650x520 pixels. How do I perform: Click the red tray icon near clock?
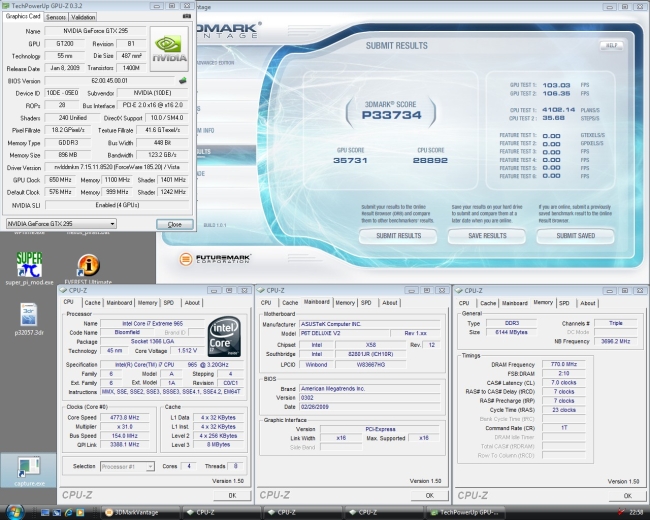(x=621, y=513)
